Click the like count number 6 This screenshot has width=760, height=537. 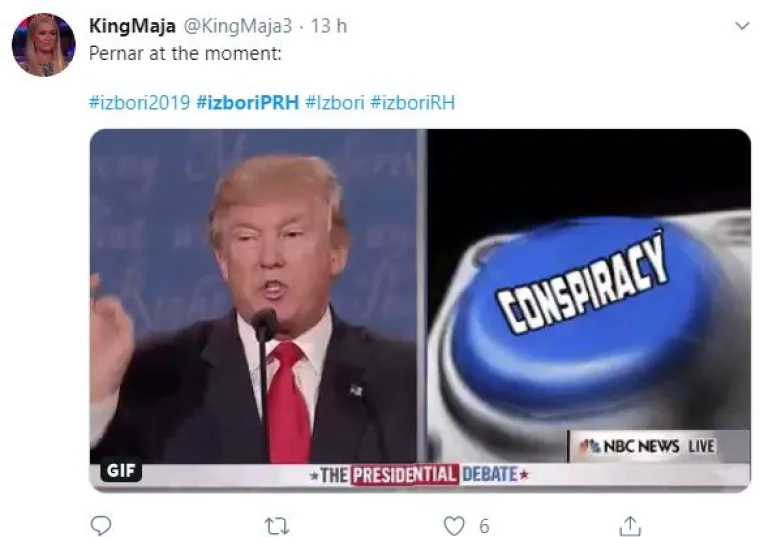(x=484, y=526)
